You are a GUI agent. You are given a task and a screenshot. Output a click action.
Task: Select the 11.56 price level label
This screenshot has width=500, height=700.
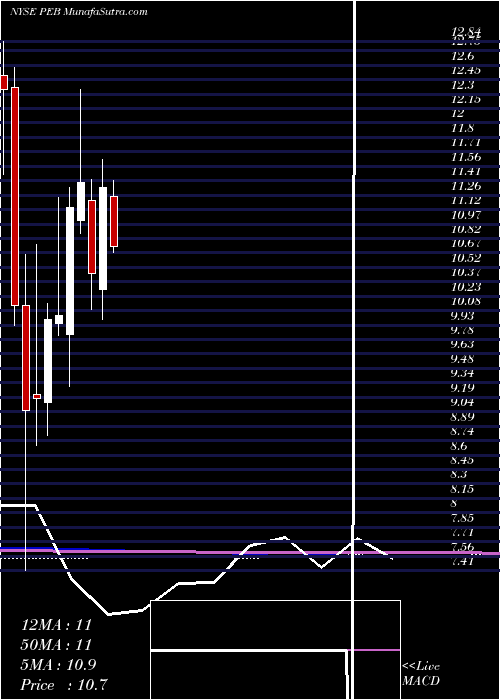coord(466,157)
